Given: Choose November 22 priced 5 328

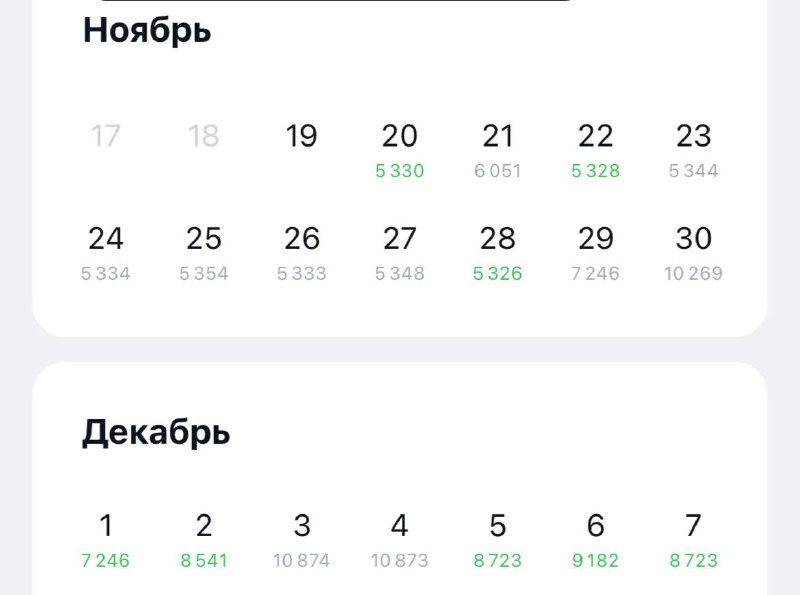Looking at the screenshot, I should click(596, 148).
